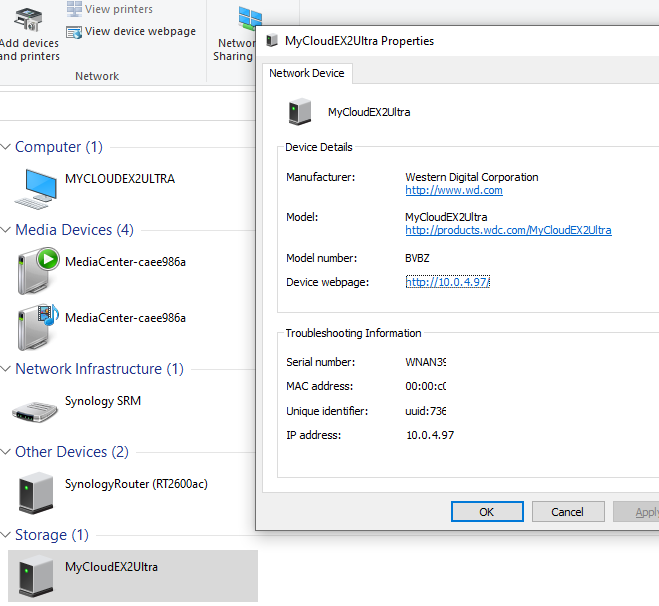This screenshot has width=659, height=606.
Task: Select the Synology SRM router icon
Action: coord(35,411)
